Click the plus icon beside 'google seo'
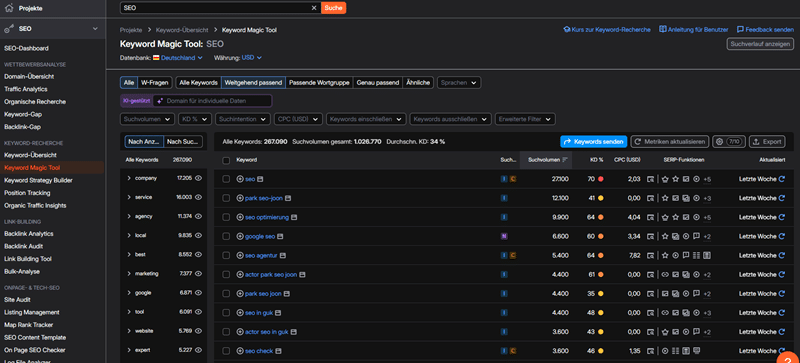 click(240, 236)
